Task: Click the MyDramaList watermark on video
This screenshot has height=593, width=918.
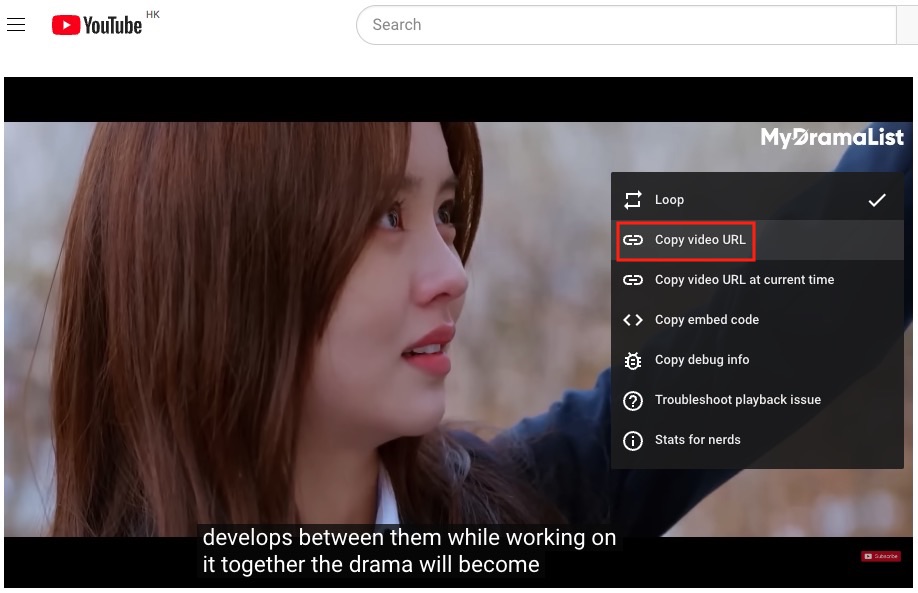Action: [832, 138]
